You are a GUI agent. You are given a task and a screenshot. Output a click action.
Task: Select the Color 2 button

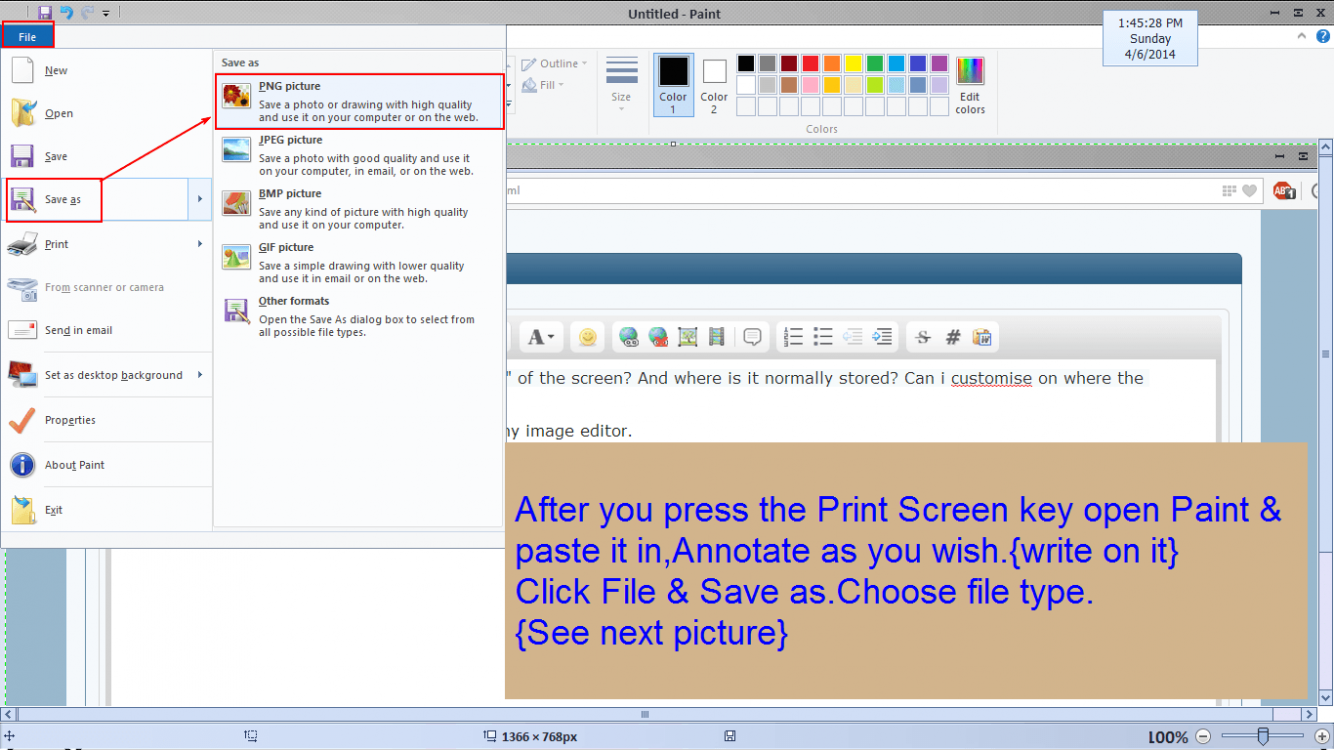[x=714, y=85]
